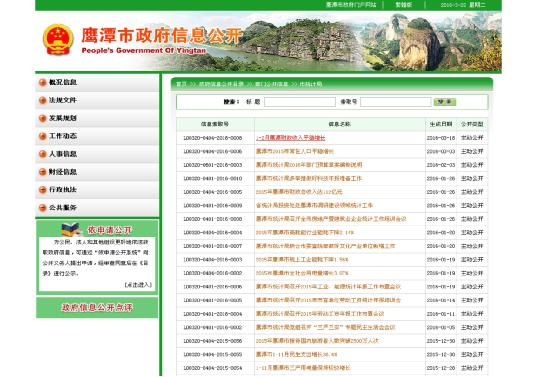Open the 首页 breadcrumb link
Screen dimensions: 555x377
181,84
